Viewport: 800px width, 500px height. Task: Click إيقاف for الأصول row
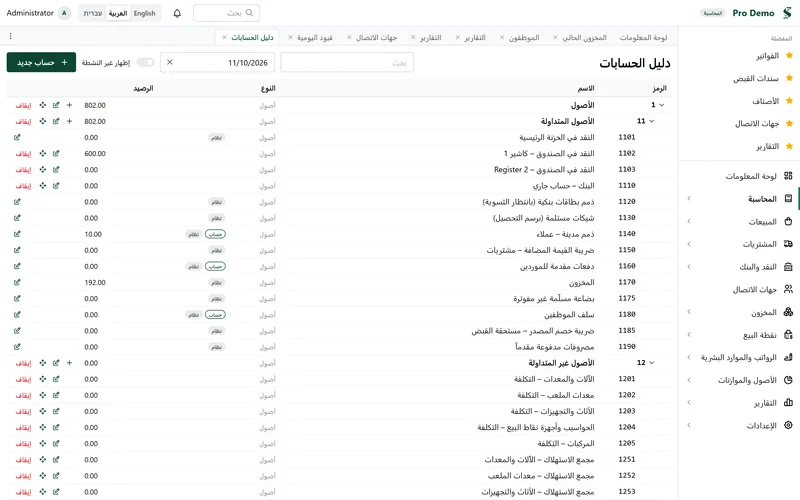click(23, 105)
